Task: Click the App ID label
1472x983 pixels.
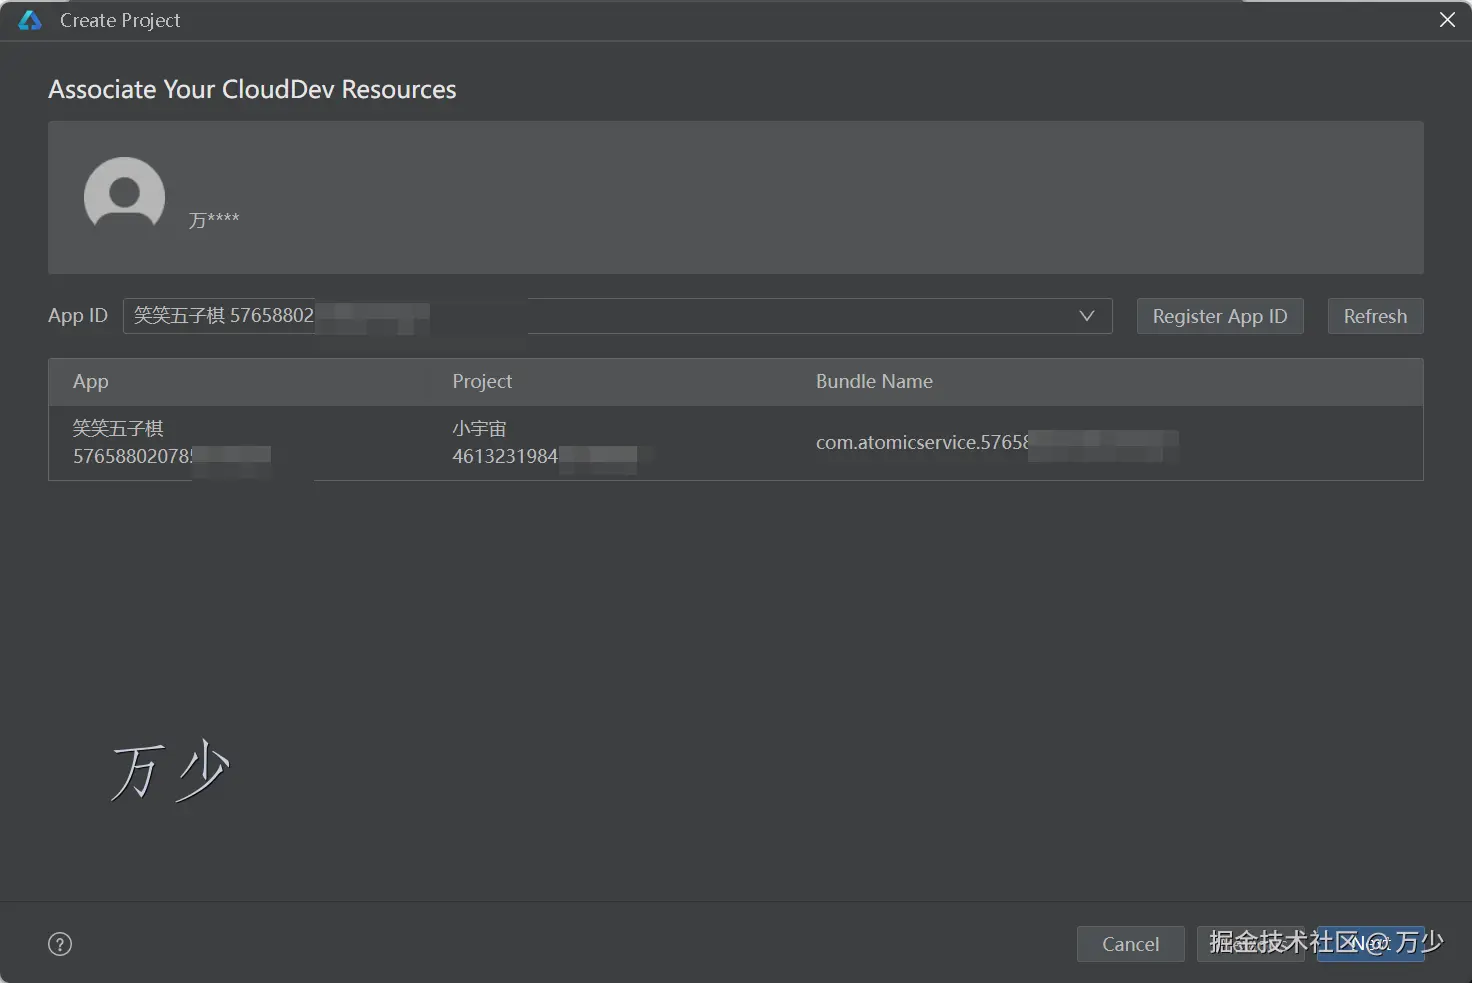Action: point(77,316)
